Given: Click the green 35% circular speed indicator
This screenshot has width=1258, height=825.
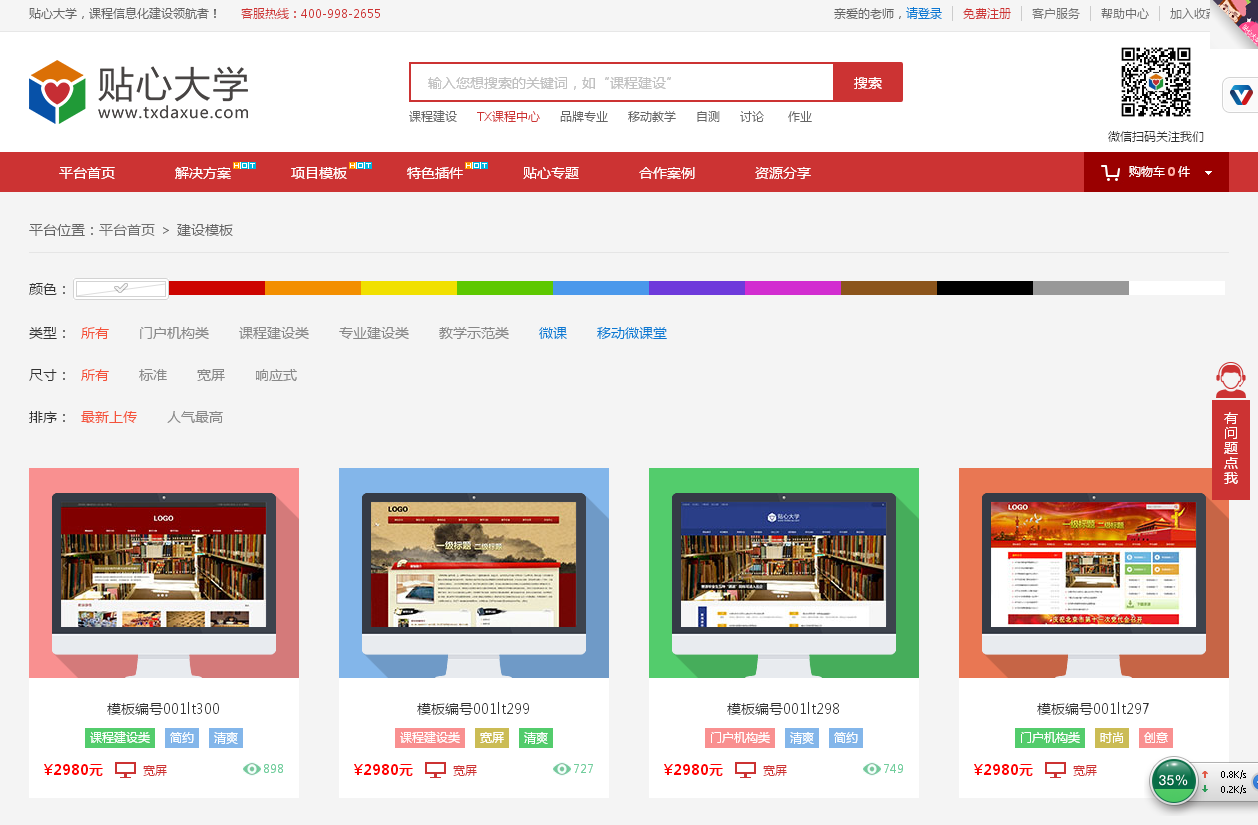Looking at the screenshot, I should 1173,781.
